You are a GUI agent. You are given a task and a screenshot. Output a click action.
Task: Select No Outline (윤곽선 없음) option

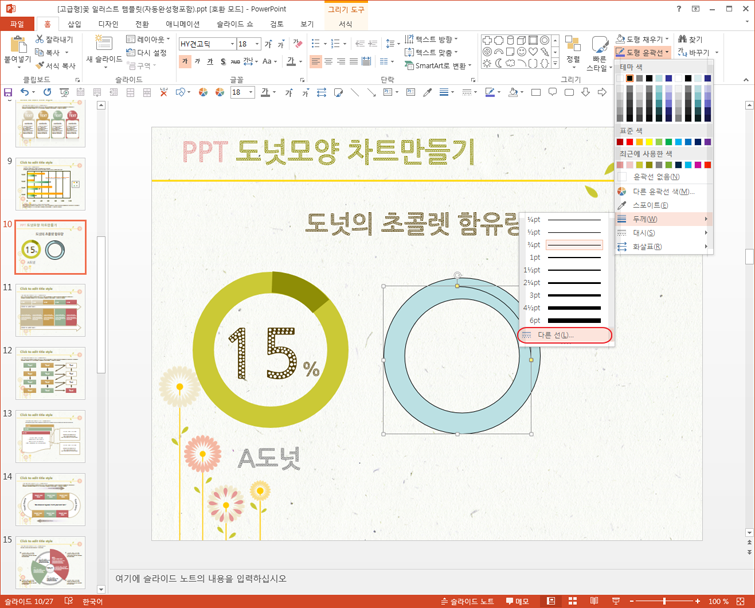coord(664,177)
